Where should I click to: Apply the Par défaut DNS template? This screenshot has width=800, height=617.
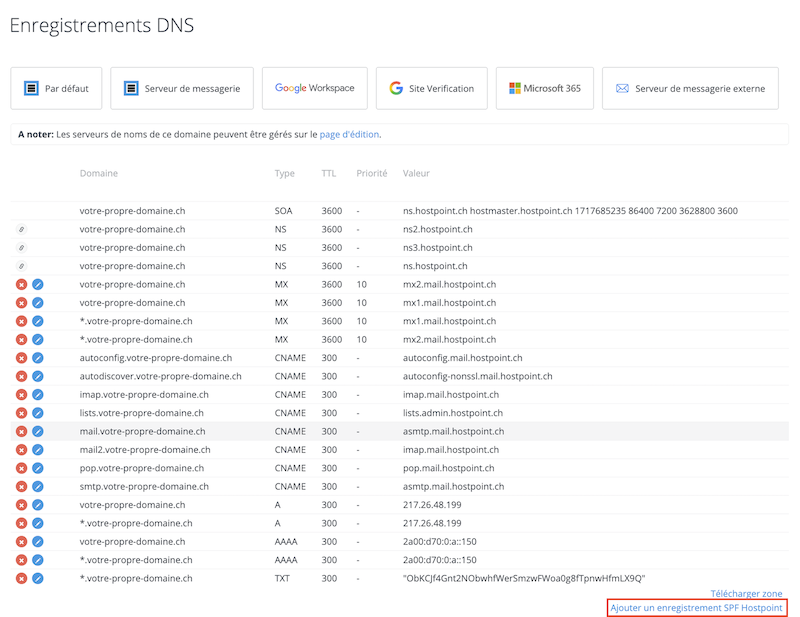[56, 88]
